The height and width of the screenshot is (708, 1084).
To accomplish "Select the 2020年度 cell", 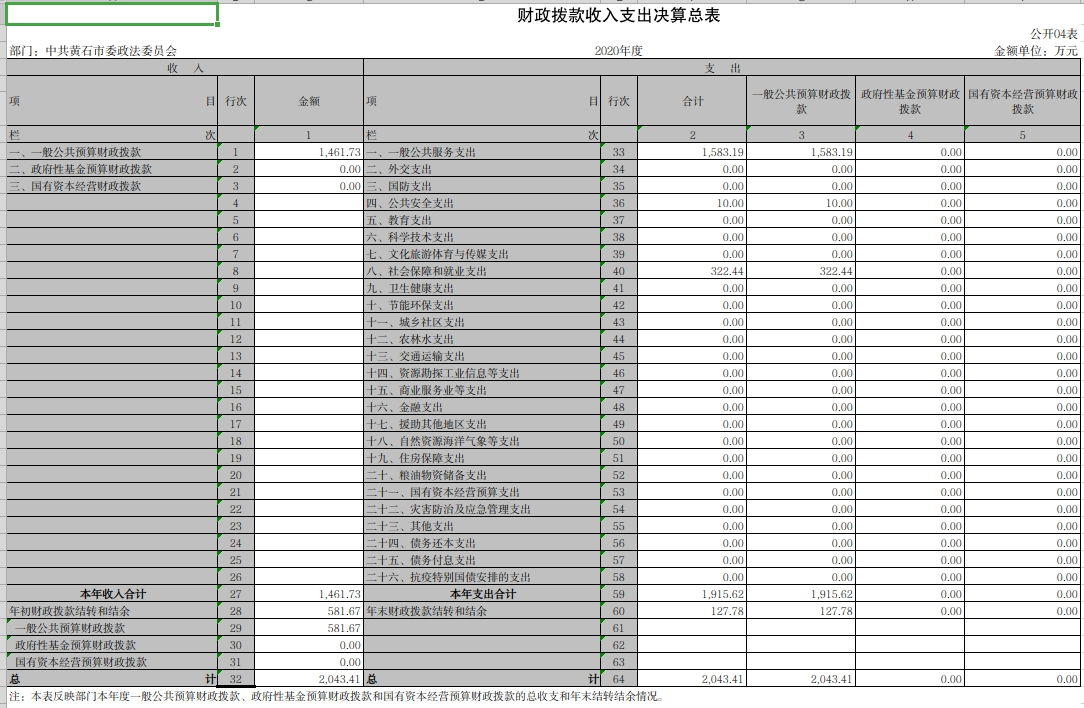I will [618, 50].
